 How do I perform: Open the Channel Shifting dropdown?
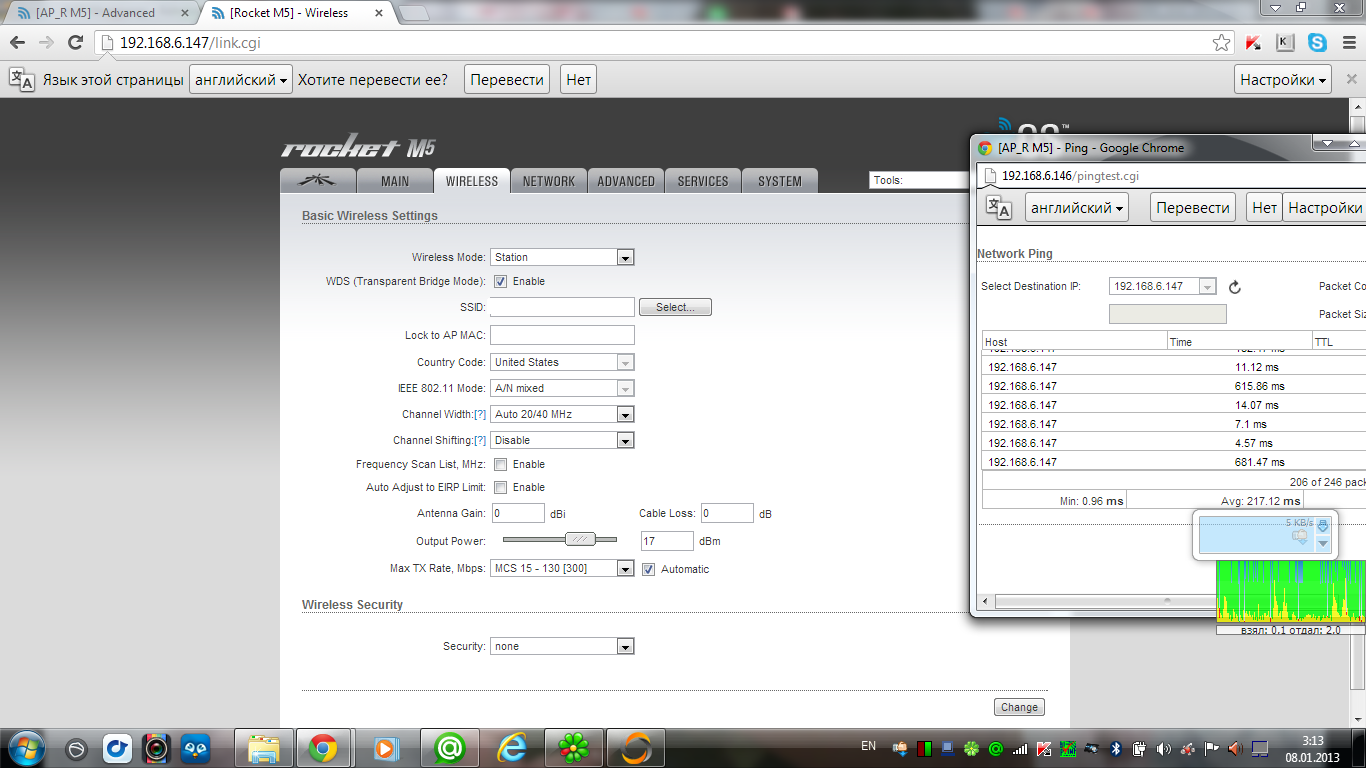(562, 440)
